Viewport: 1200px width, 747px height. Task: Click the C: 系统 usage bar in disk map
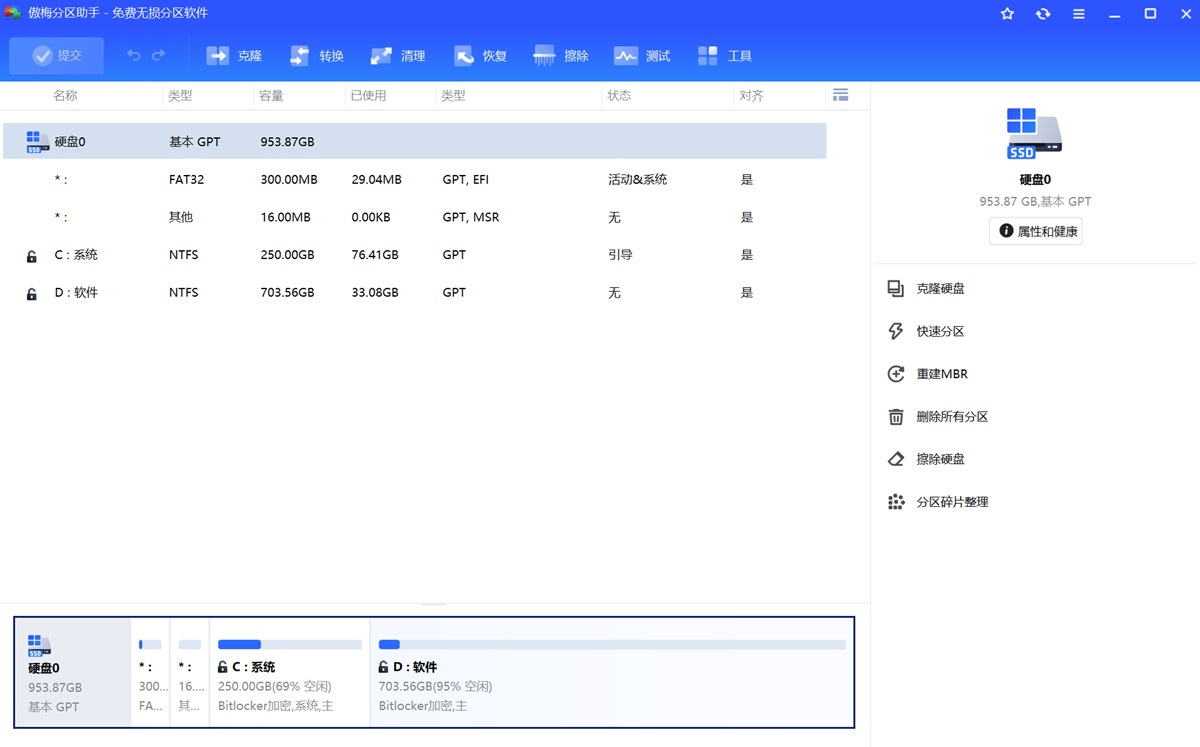click(290, 645)
